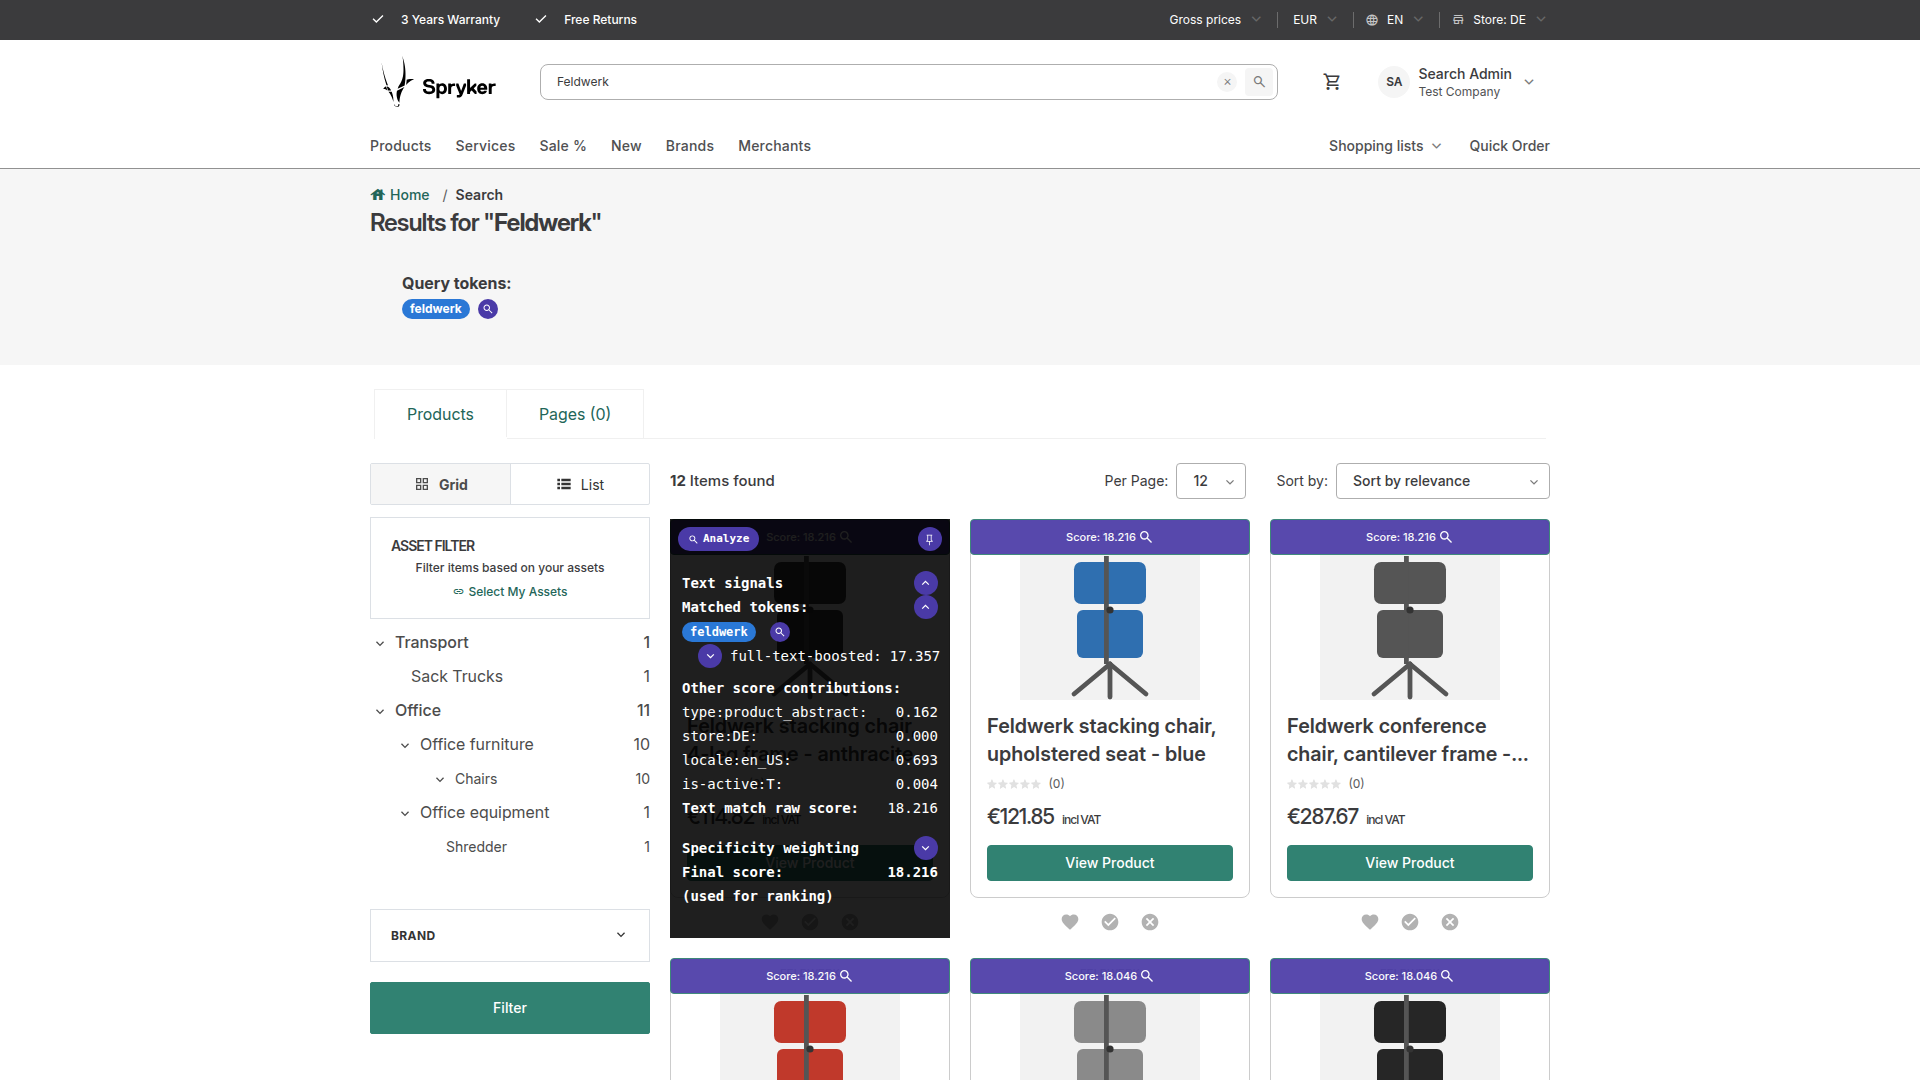Switch to List view
Screen dimensions: 1920x1080
click(580, 484)
